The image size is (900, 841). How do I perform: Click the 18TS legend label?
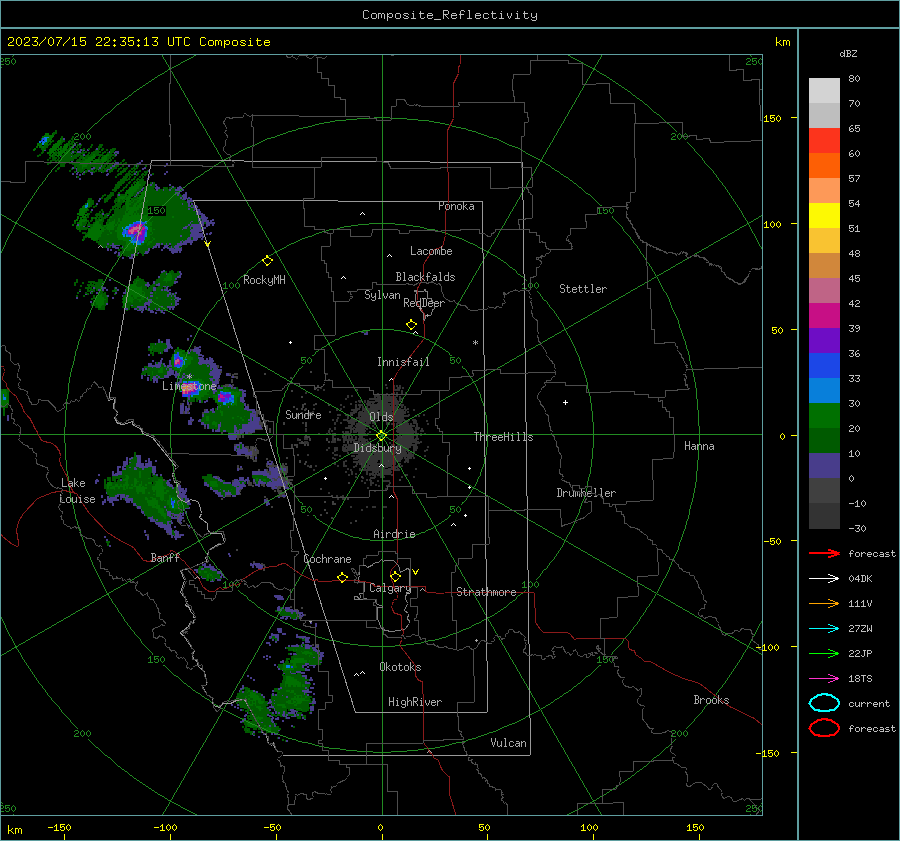(x=860, y=679)
